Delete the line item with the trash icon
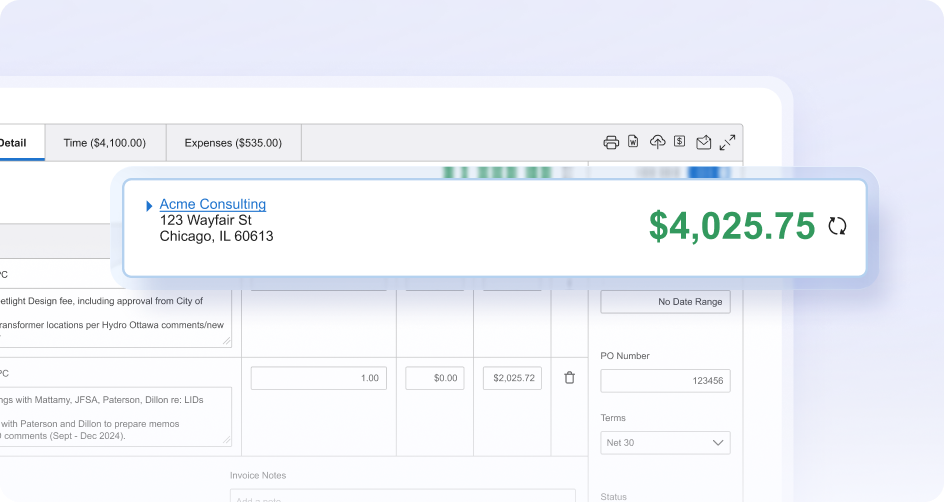Screen dimensions: 944x502 [x=570, y=378]
